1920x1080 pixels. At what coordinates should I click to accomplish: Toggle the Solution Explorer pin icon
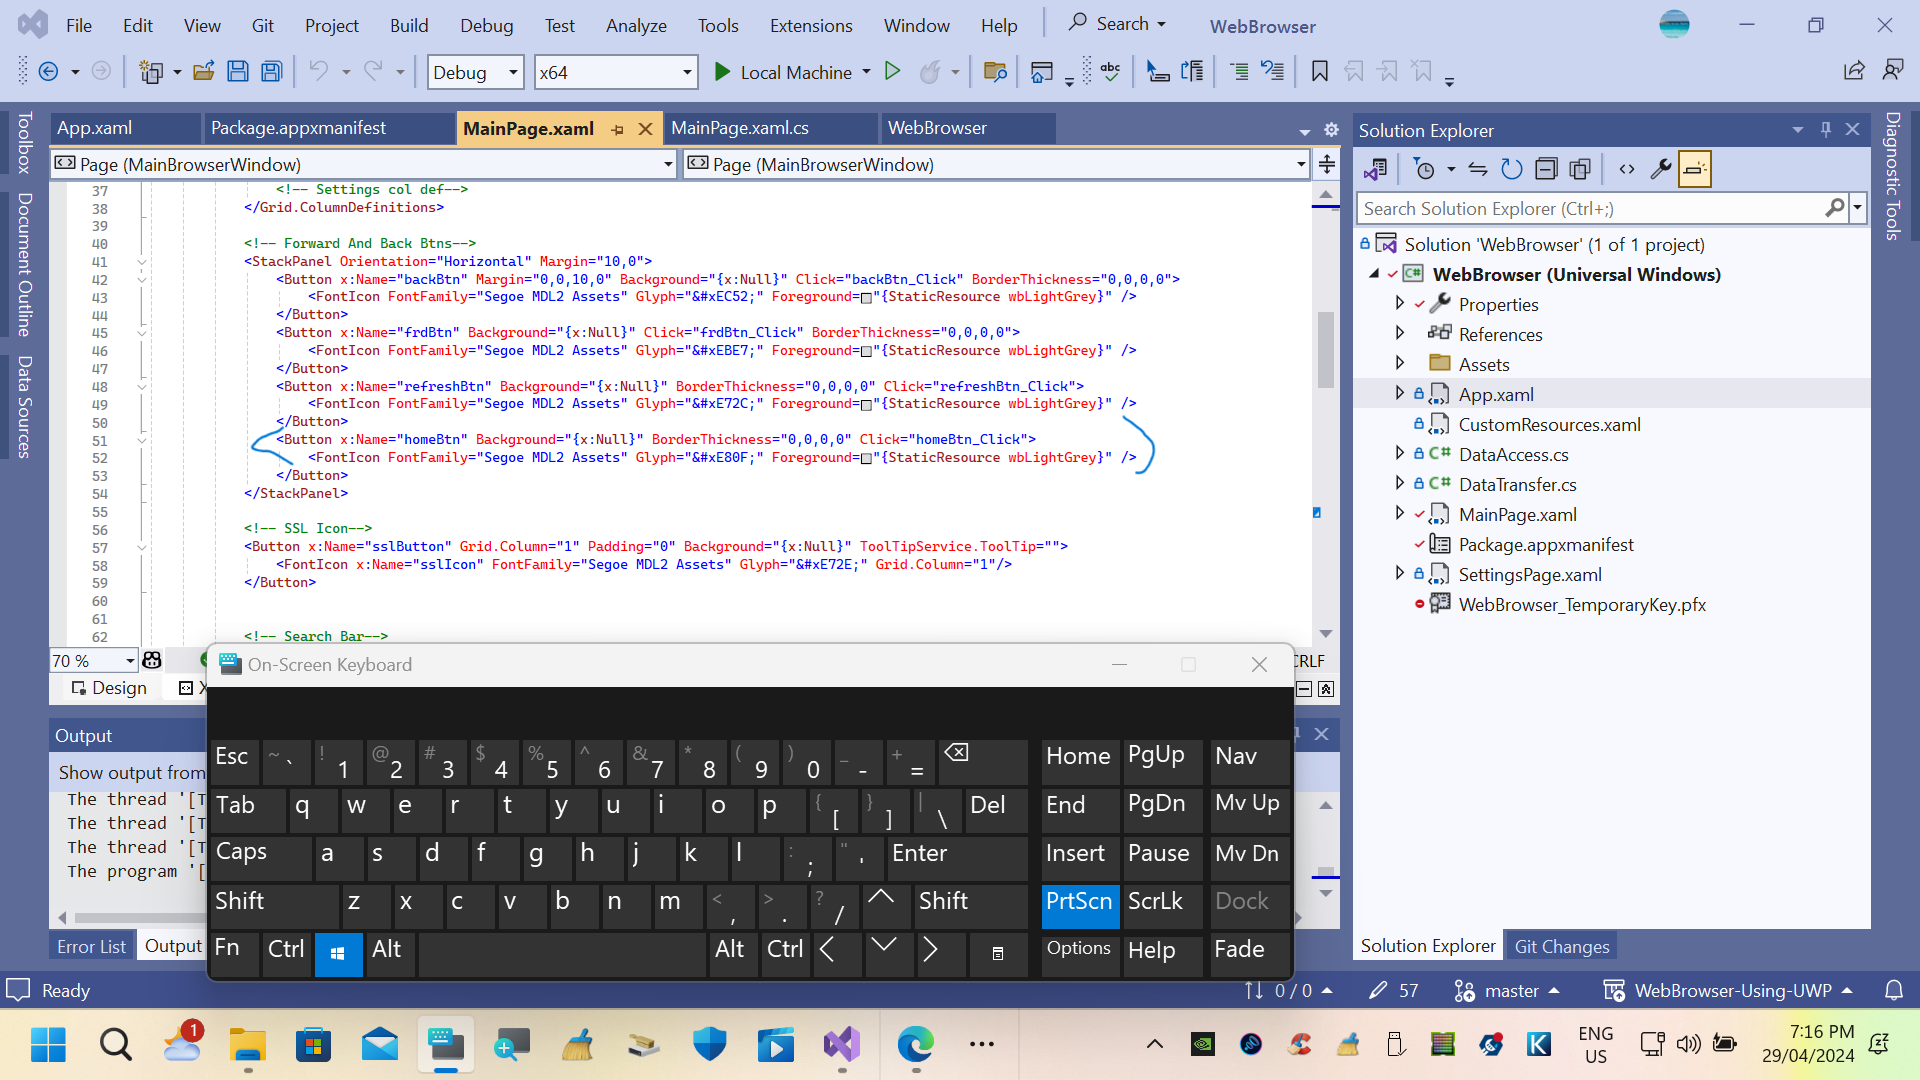(1826, 131)
